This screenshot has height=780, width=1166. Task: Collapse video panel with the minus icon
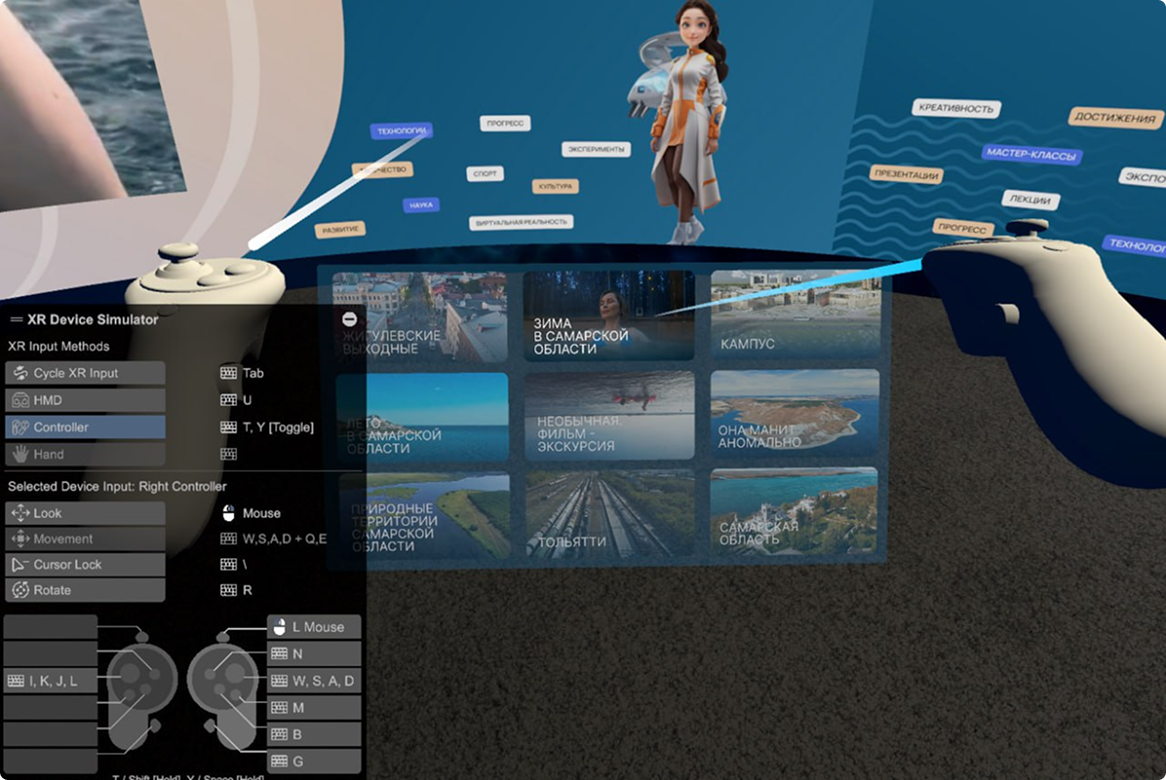[x=350, y=319]
